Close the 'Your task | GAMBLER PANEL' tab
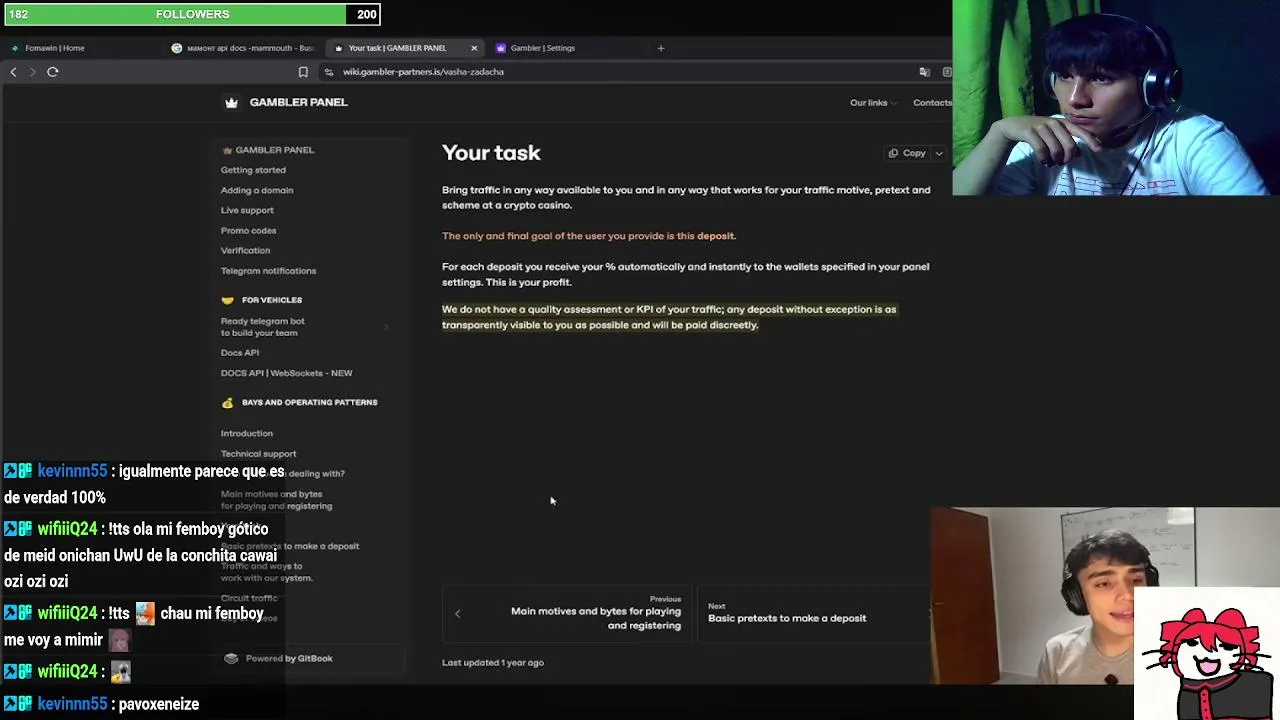This screenshot has width=1280, height=720. [x=474, y=48]
